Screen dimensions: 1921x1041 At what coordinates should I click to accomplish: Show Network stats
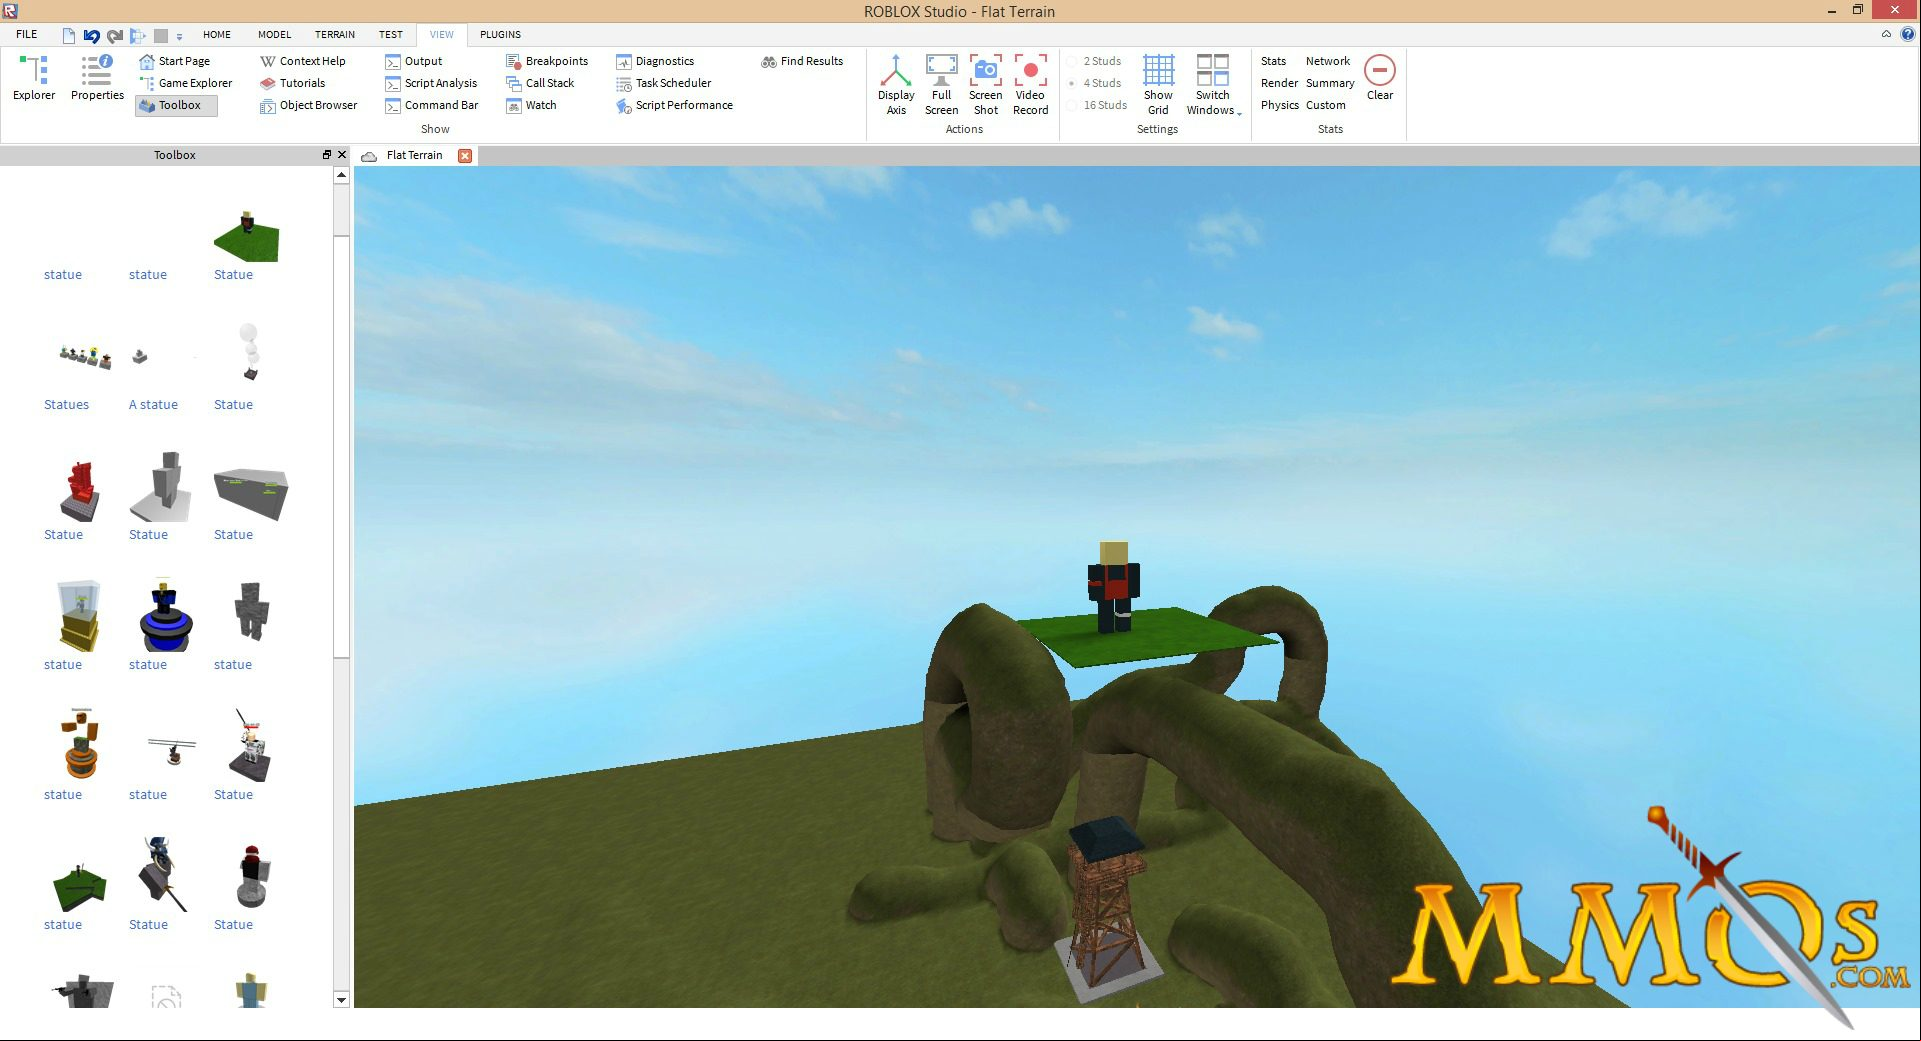pyautogui.click(x=1327, y=61)
